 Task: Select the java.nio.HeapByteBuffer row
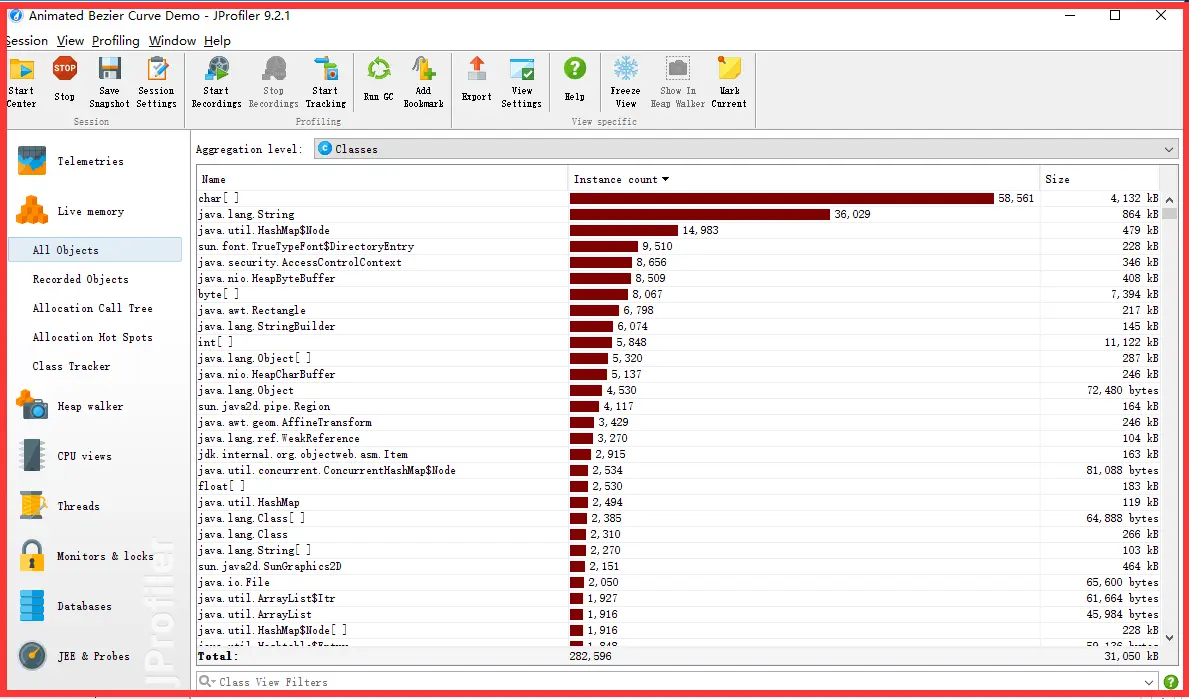(x=679, y=278)
